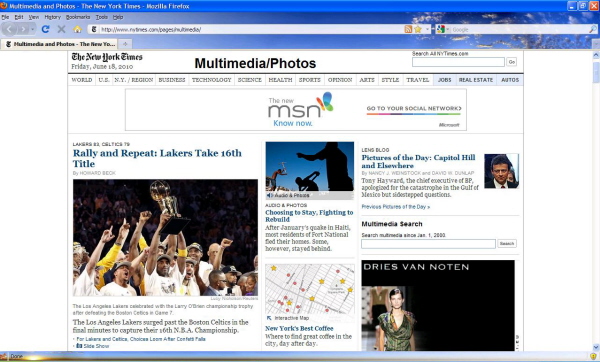600x362 pixels.
Task: Click the Multimedia Search button
Action: coord(507,244)
